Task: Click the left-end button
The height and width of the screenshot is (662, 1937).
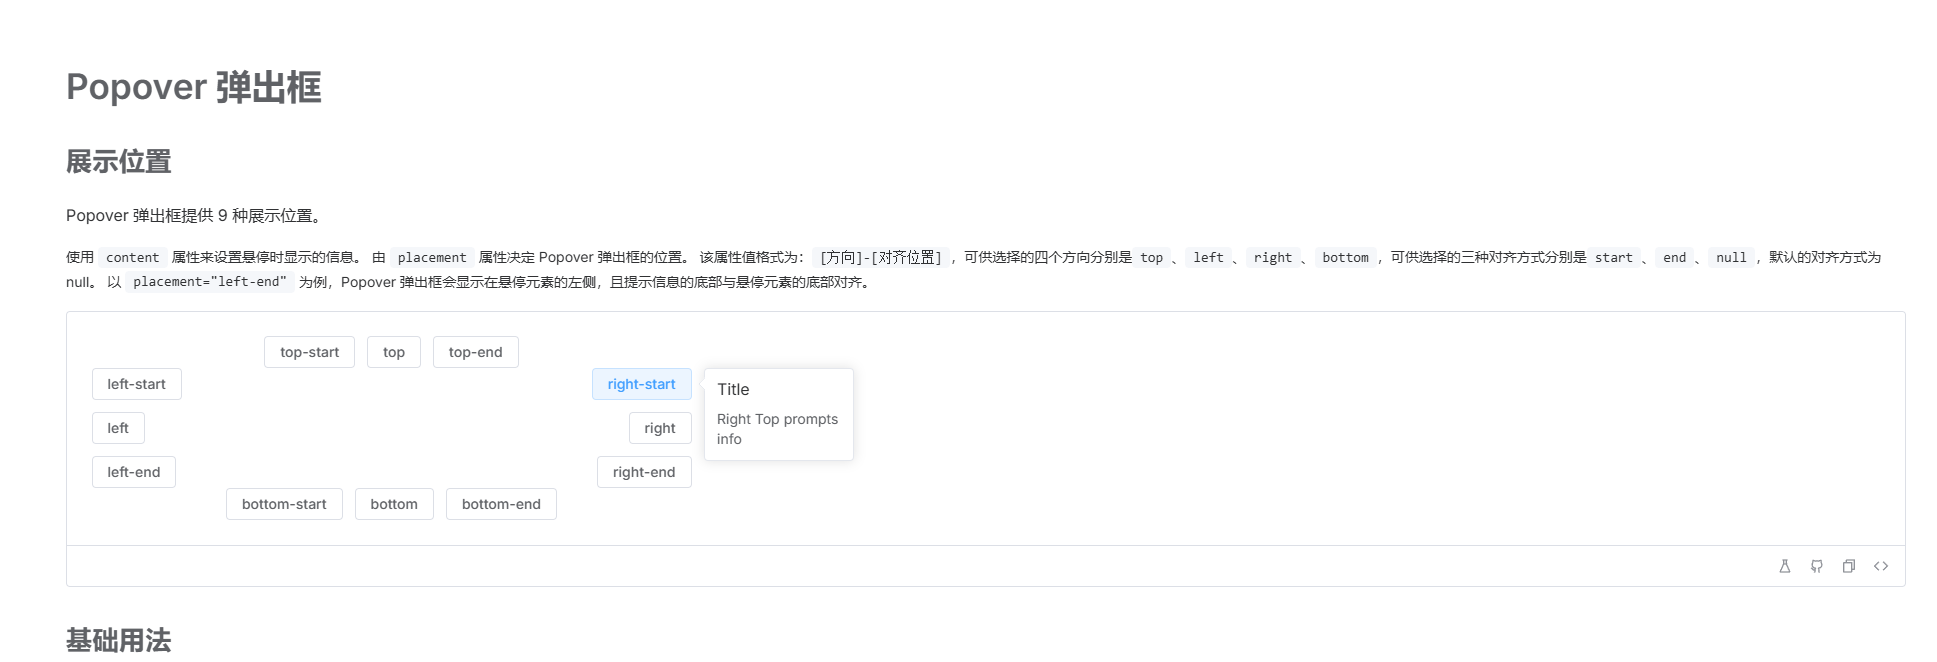Action: point(134,472)
